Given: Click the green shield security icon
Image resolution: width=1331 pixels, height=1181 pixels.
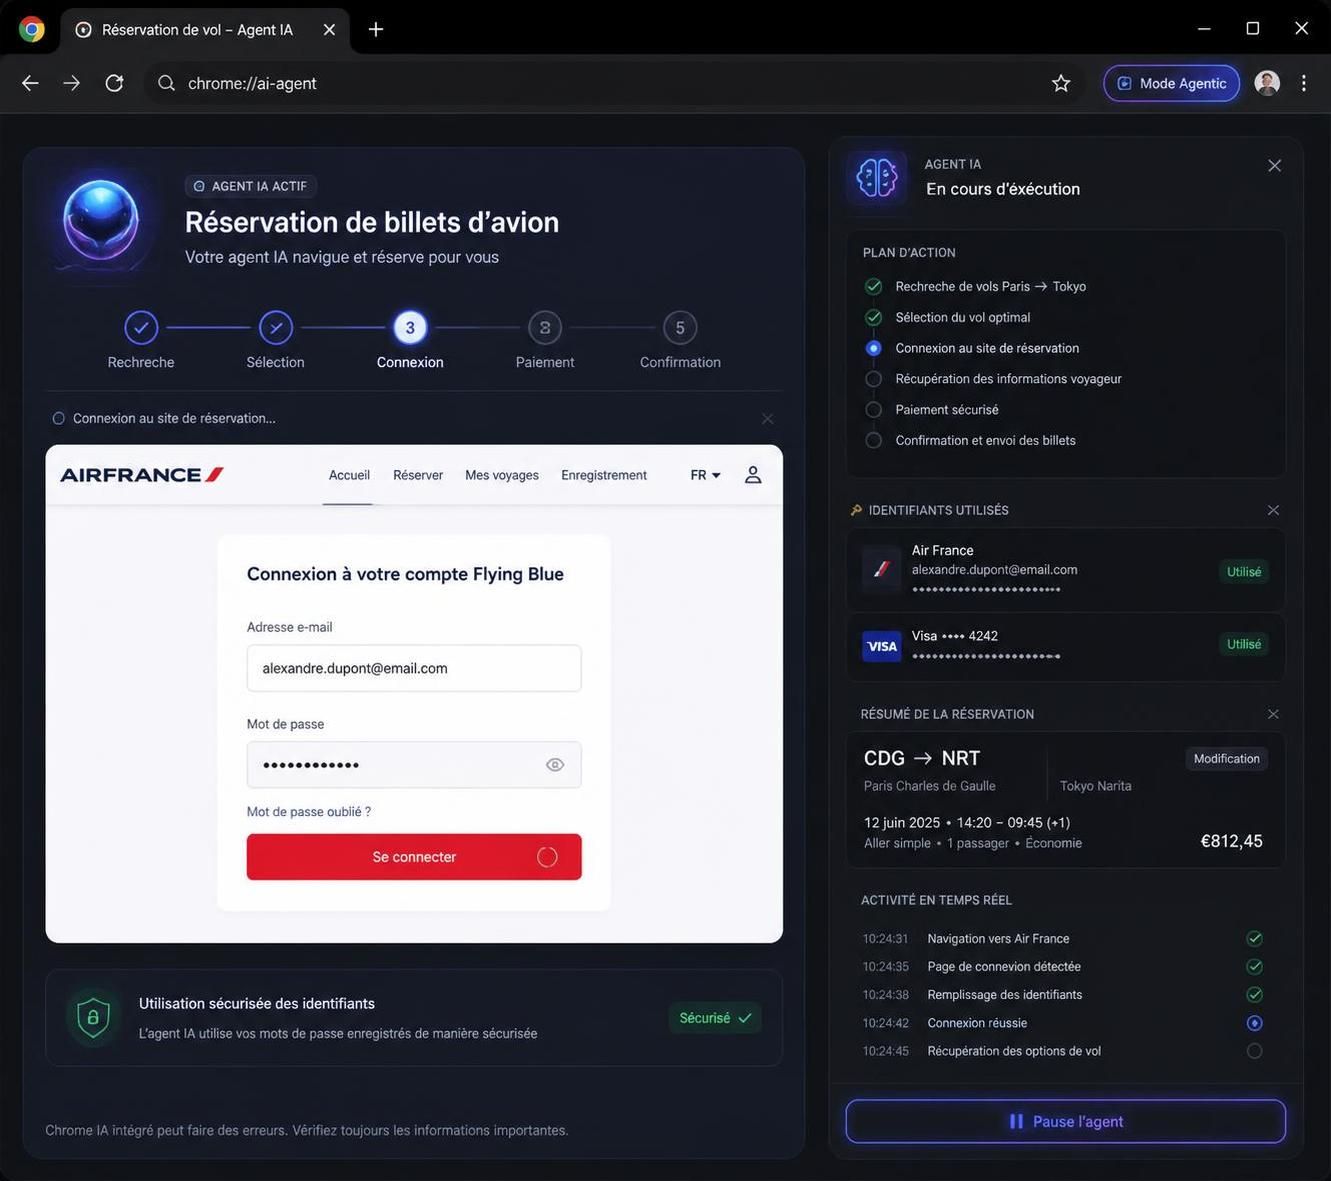Looking at the screenshot, I should (x=93, y=1018).
